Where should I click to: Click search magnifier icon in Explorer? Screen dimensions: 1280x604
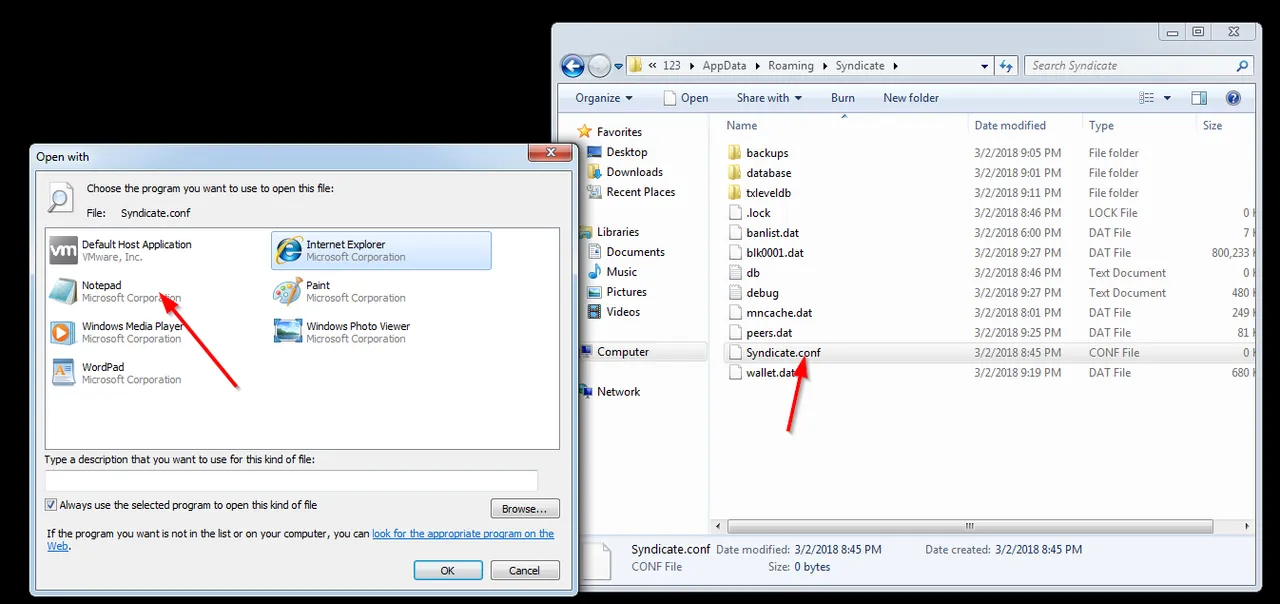[1242, 66]
